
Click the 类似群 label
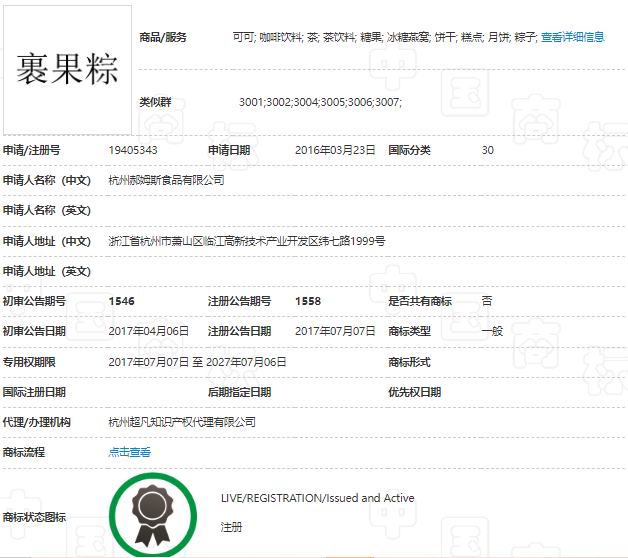tap(155, 102)
